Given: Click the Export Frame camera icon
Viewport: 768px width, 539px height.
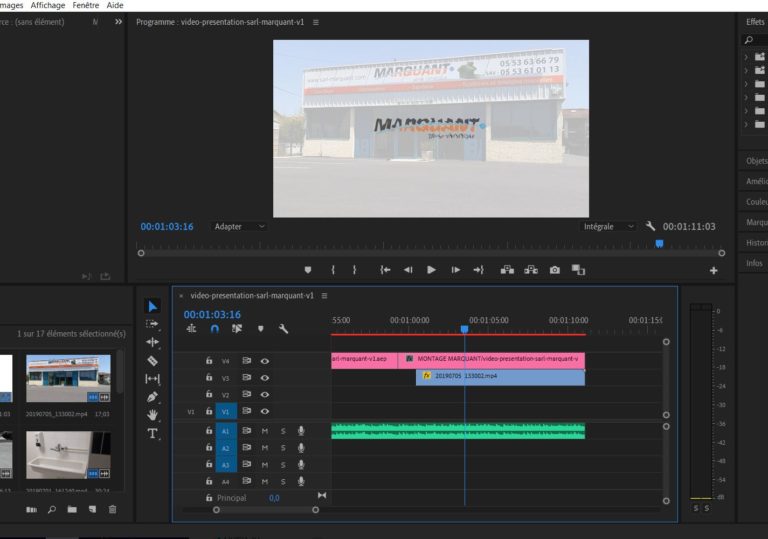Looking at the screenshot, I should click(x=554, y=270).
